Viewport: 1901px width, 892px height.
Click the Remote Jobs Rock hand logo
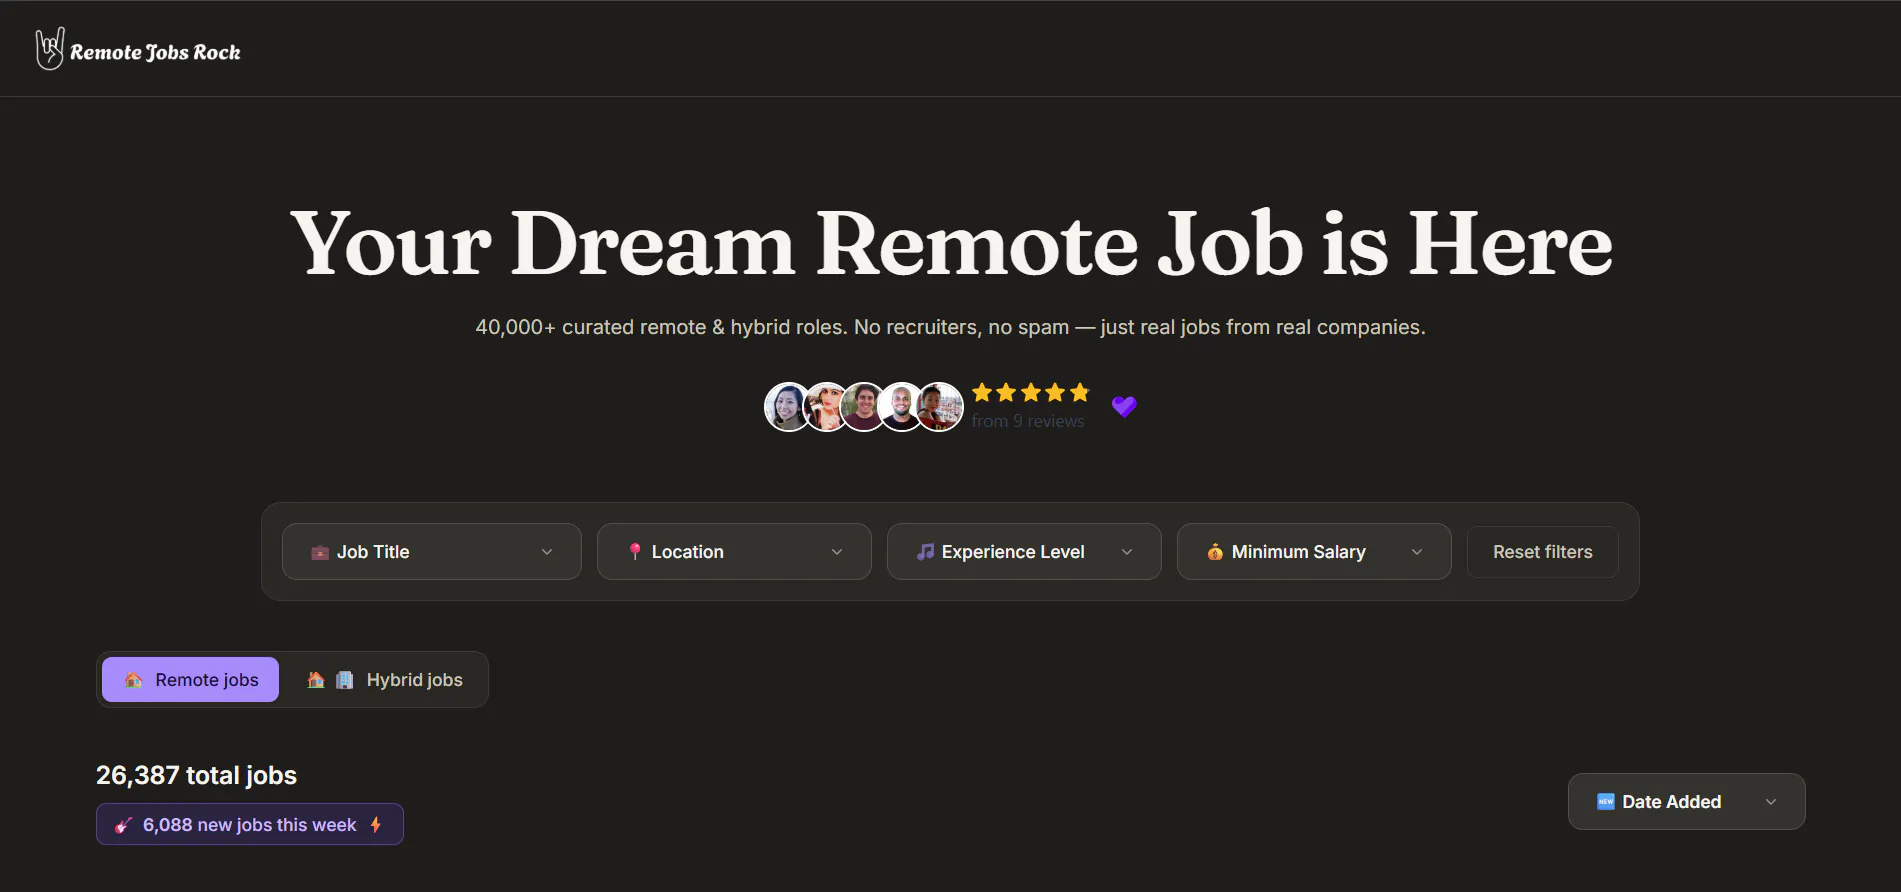click(50, 48)
